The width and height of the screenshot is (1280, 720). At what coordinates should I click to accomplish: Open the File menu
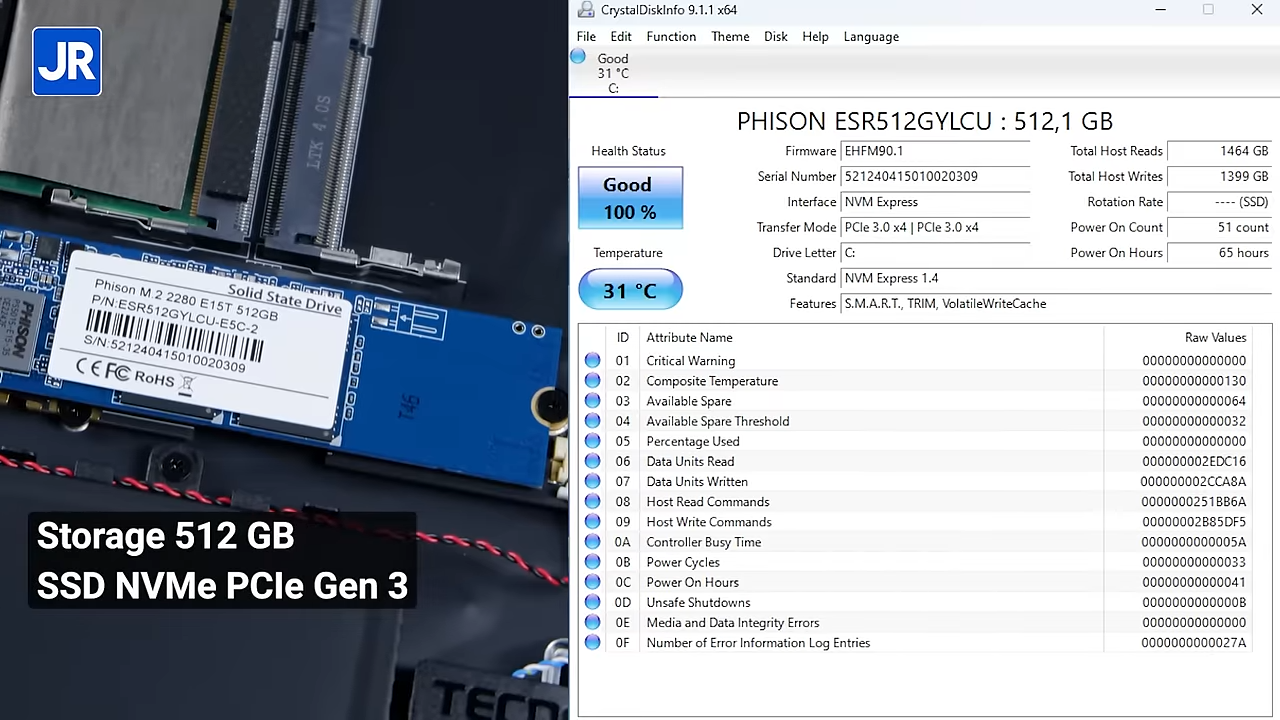(586, 37)
